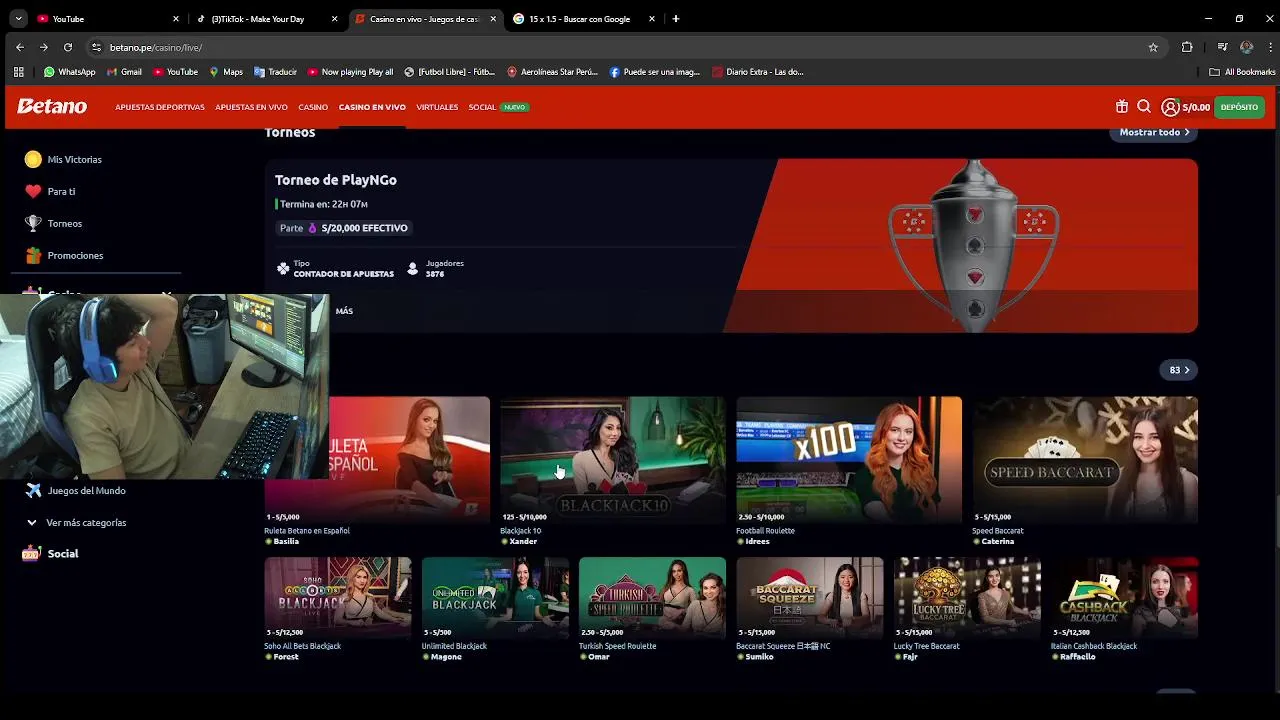The image size is (1280, 720).
Task: Open Baccarat Squeeze NC thumbnail
Action: [x=810, y=597]
